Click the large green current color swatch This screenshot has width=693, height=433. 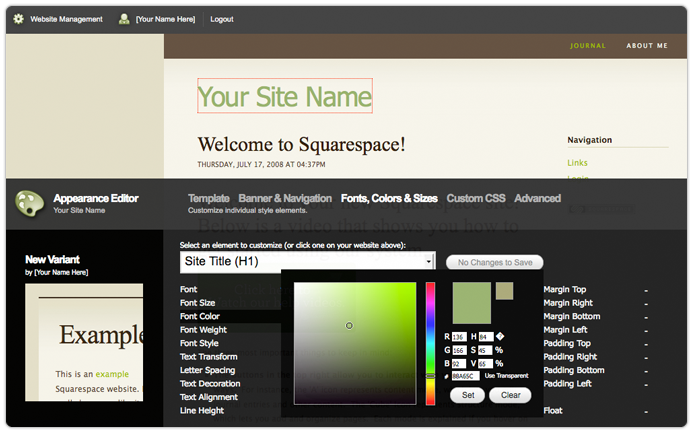point(472,303)
